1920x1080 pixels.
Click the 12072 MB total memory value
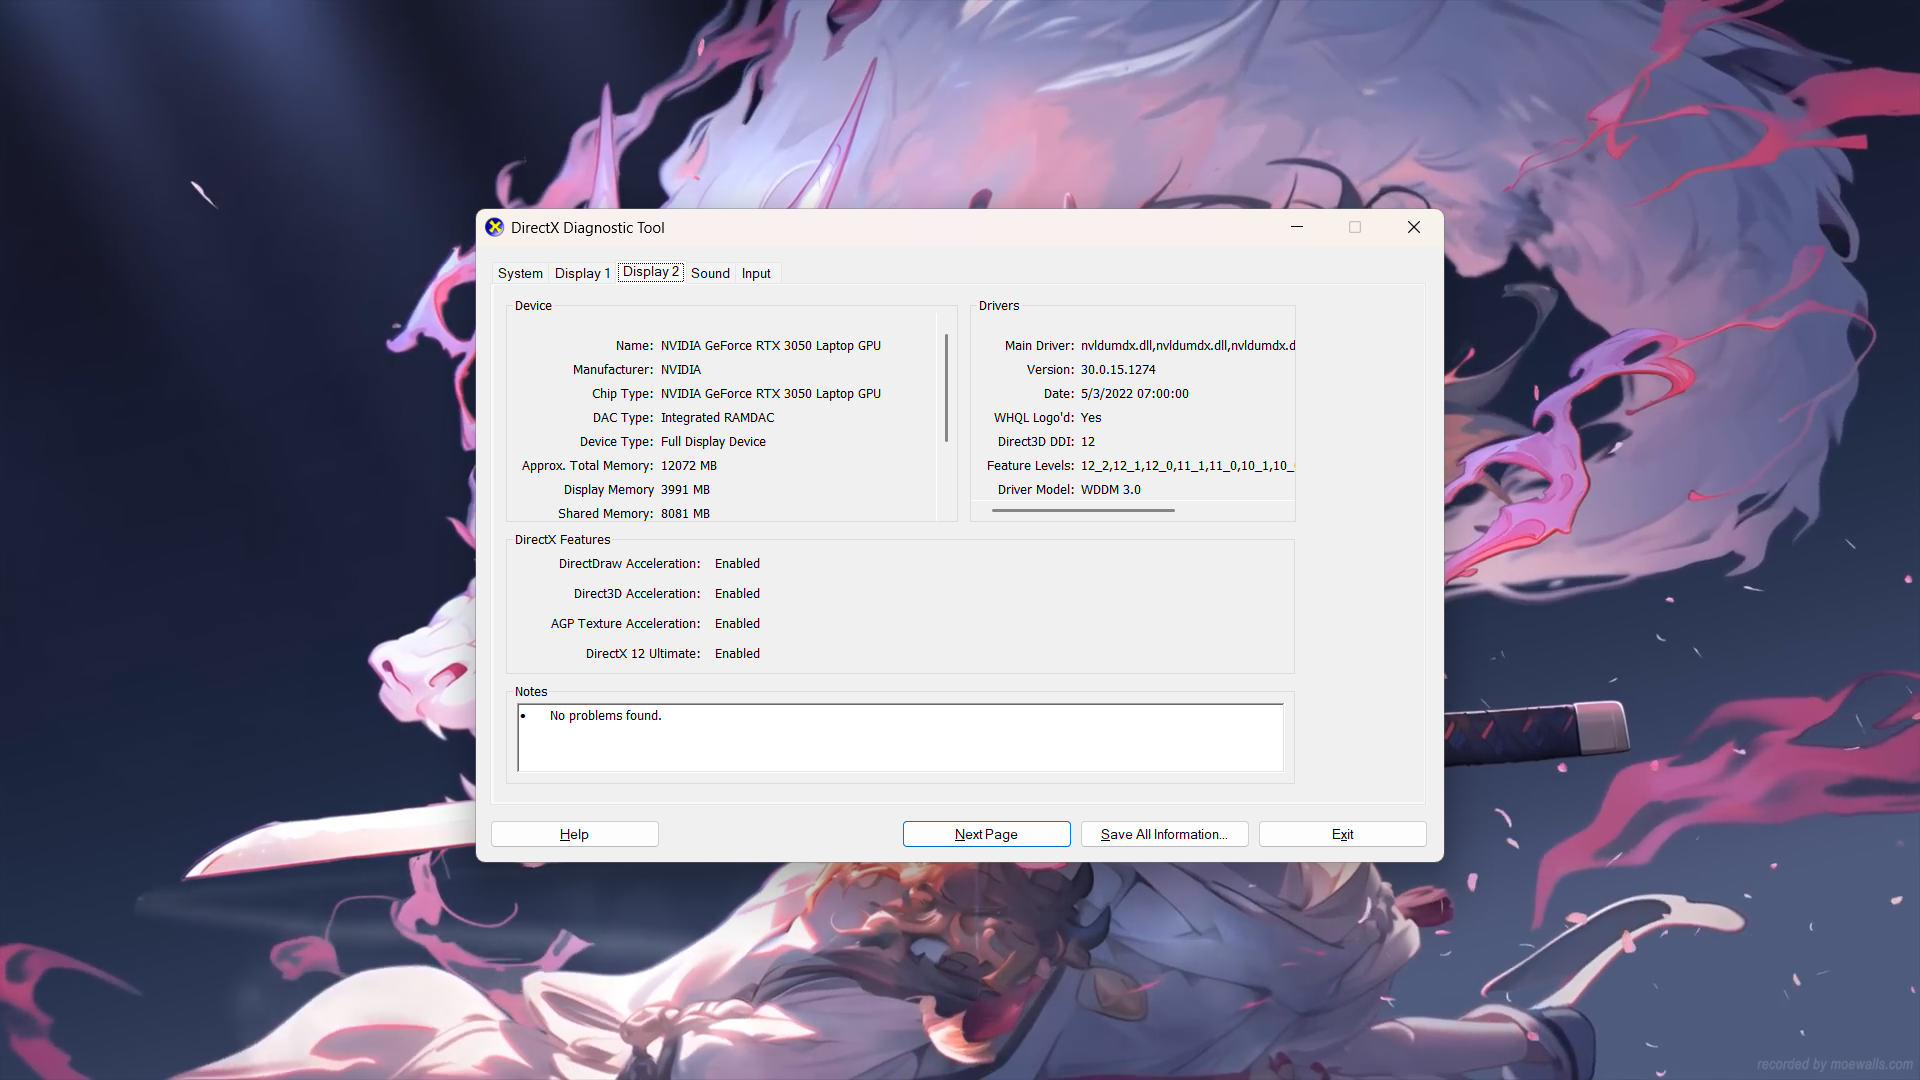point(688,466)
